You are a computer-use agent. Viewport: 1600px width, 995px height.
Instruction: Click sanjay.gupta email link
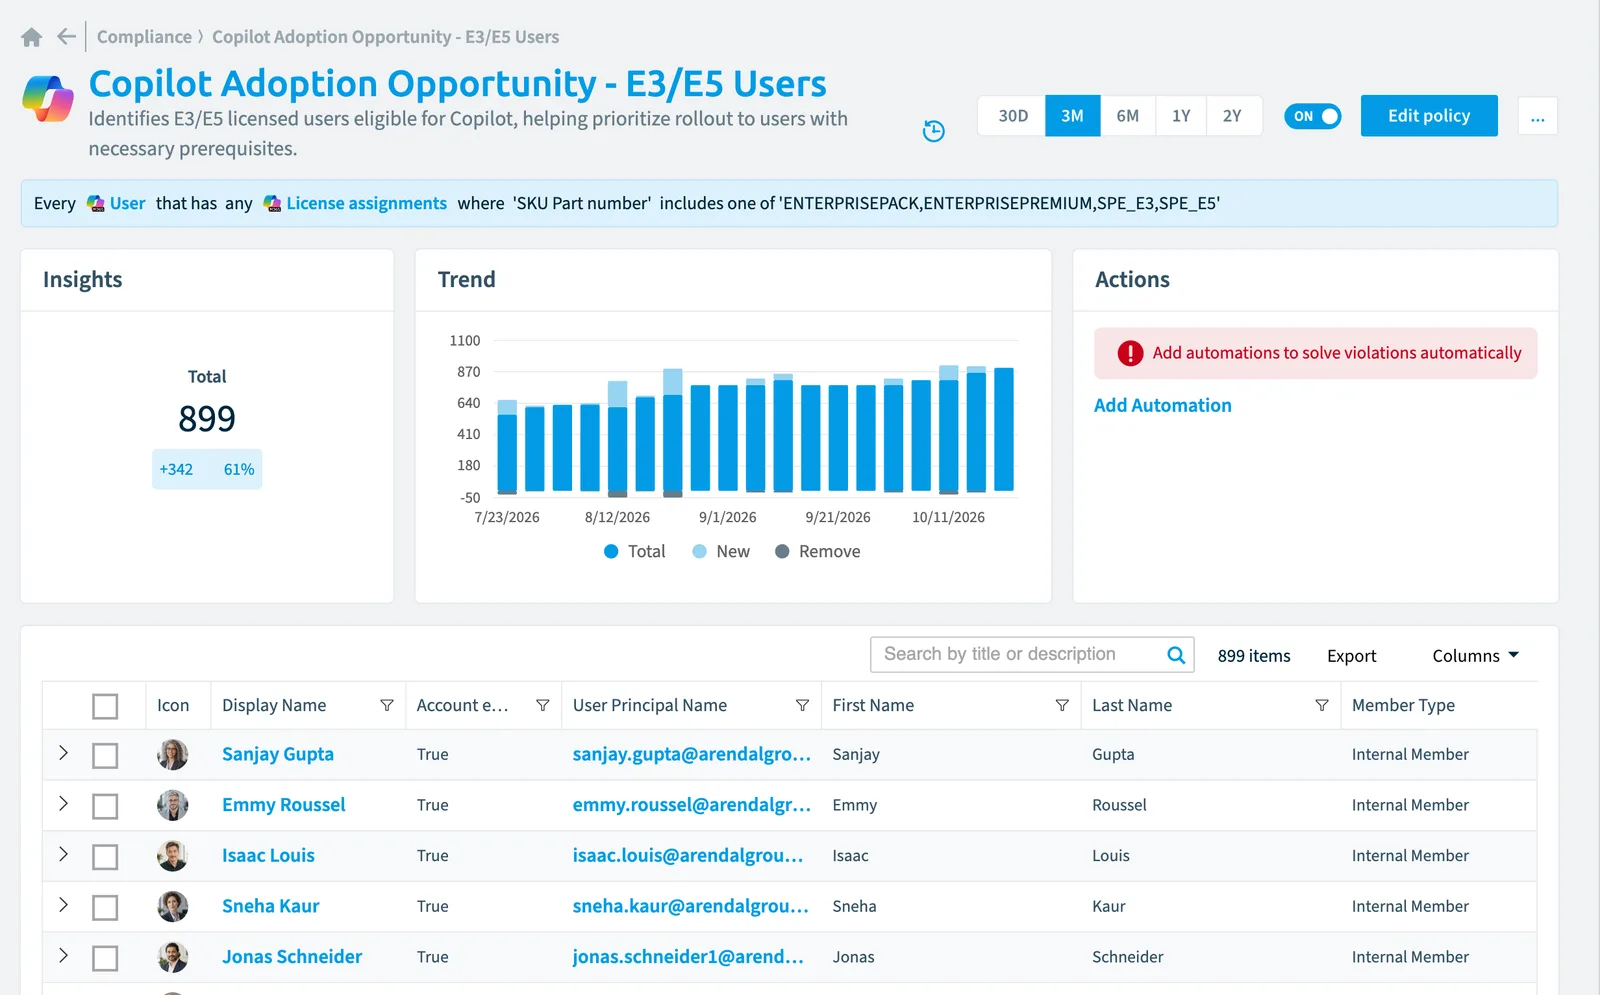point(691,755)
